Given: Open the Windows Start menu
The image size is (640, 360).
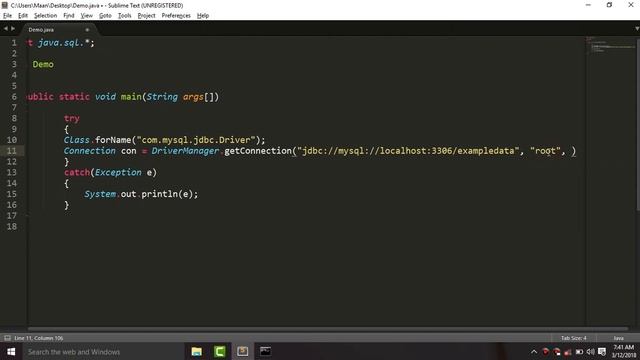Looking at the screenshot, I should click(x=11, y=351).
